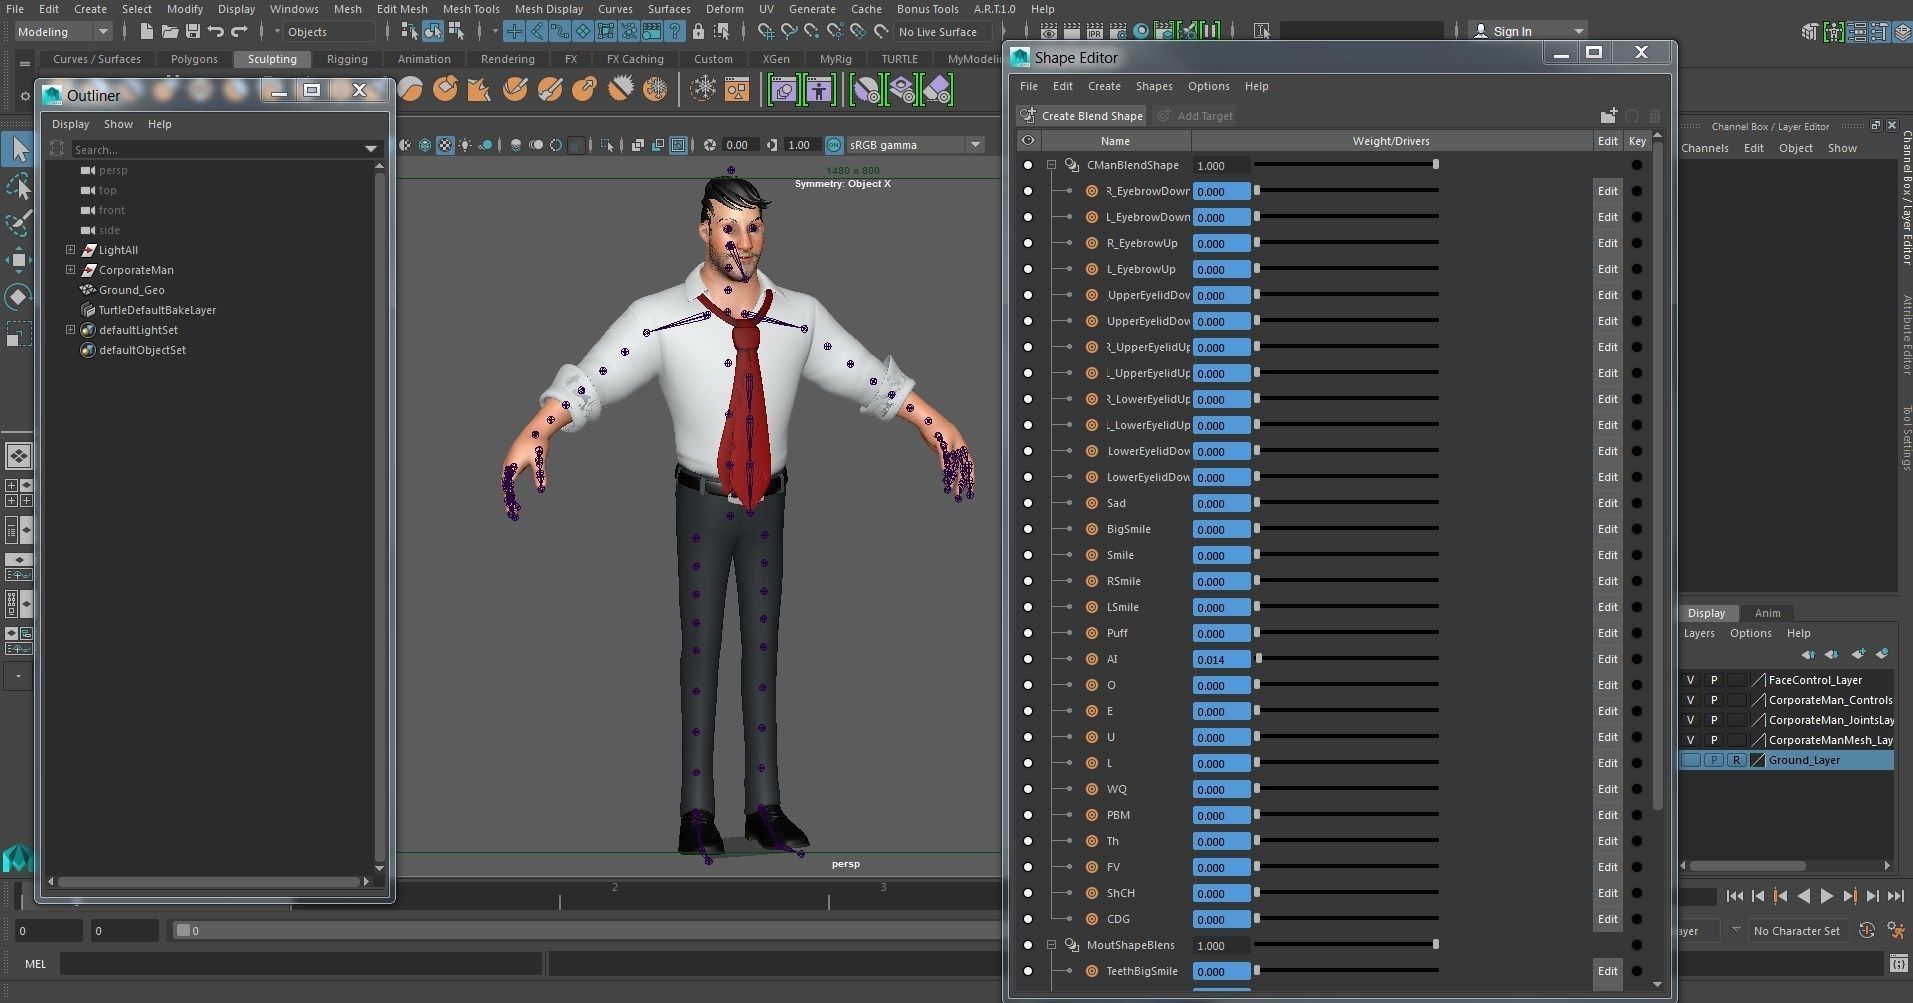Collapse the MoutShapeBlens group
This screenshot has height=1003, width=1913.
pos(1051,945)
